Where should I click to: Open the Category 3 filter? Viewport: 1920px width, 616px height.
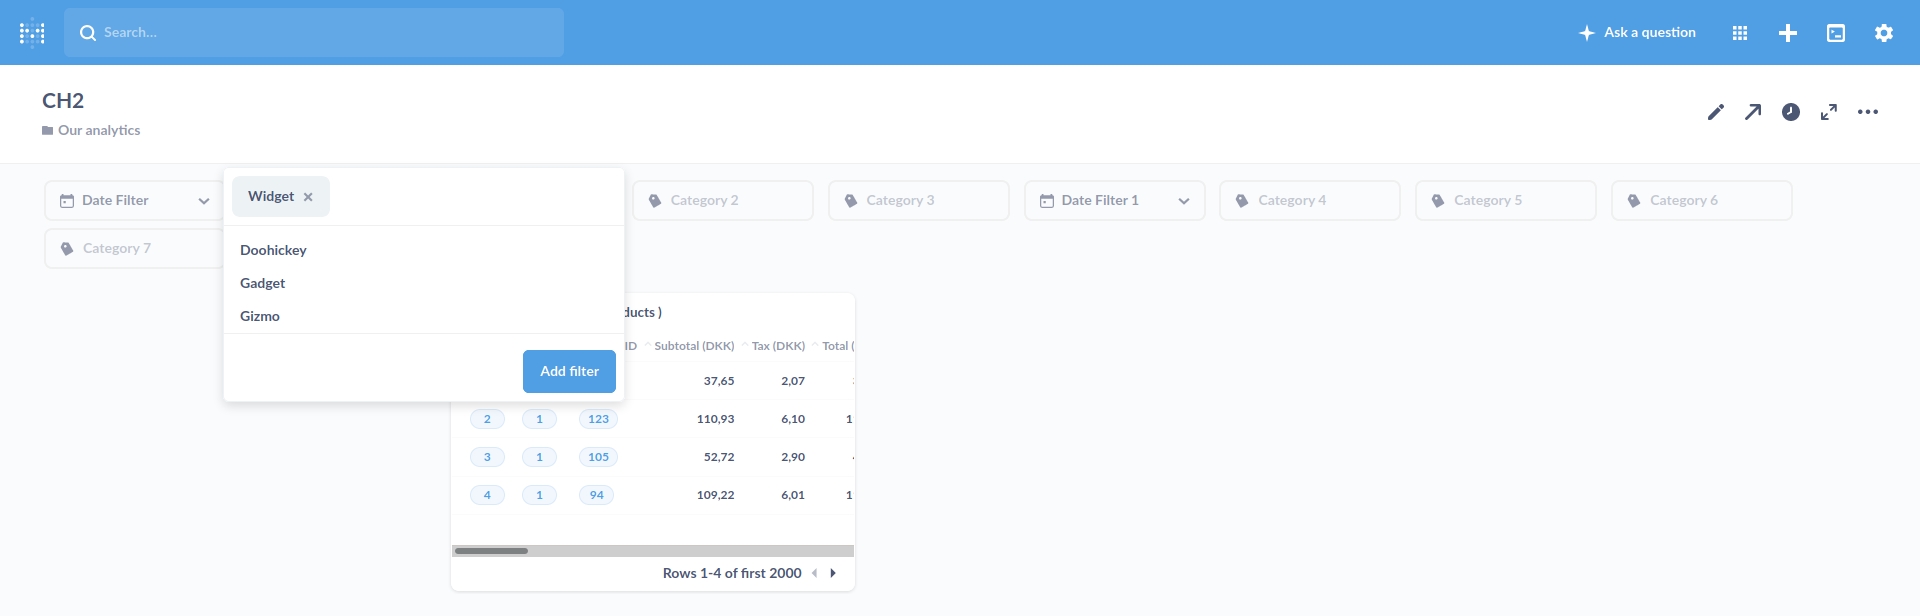point(919,201)
